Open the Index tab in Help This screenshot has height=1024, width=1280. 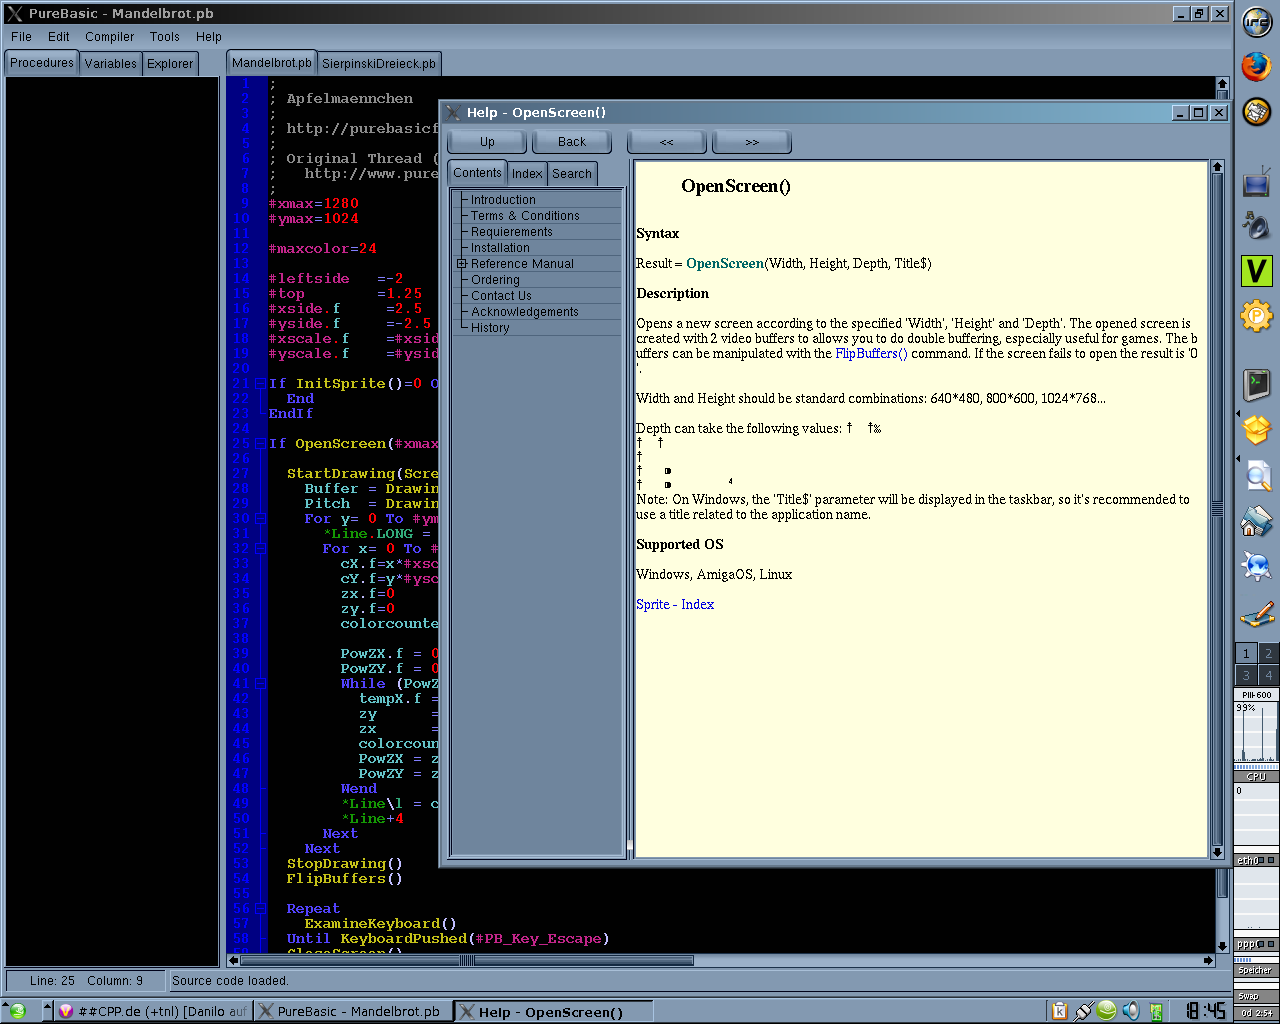coord(527,174)
